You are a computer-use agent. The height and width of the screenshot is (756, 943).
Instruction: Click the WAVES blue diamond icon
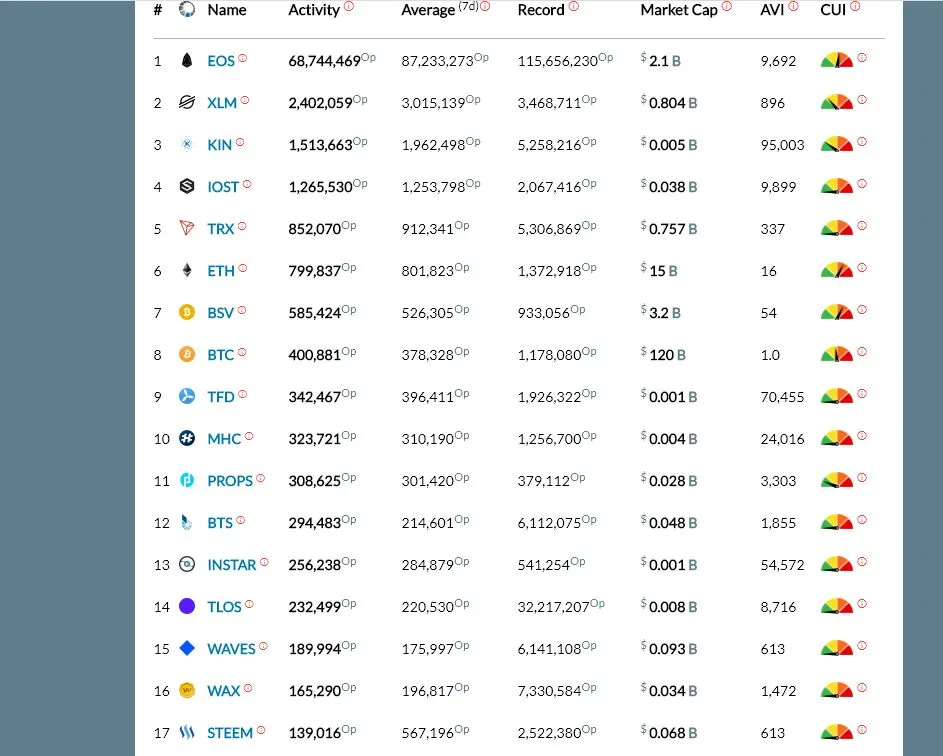click(x=187, y=648)
